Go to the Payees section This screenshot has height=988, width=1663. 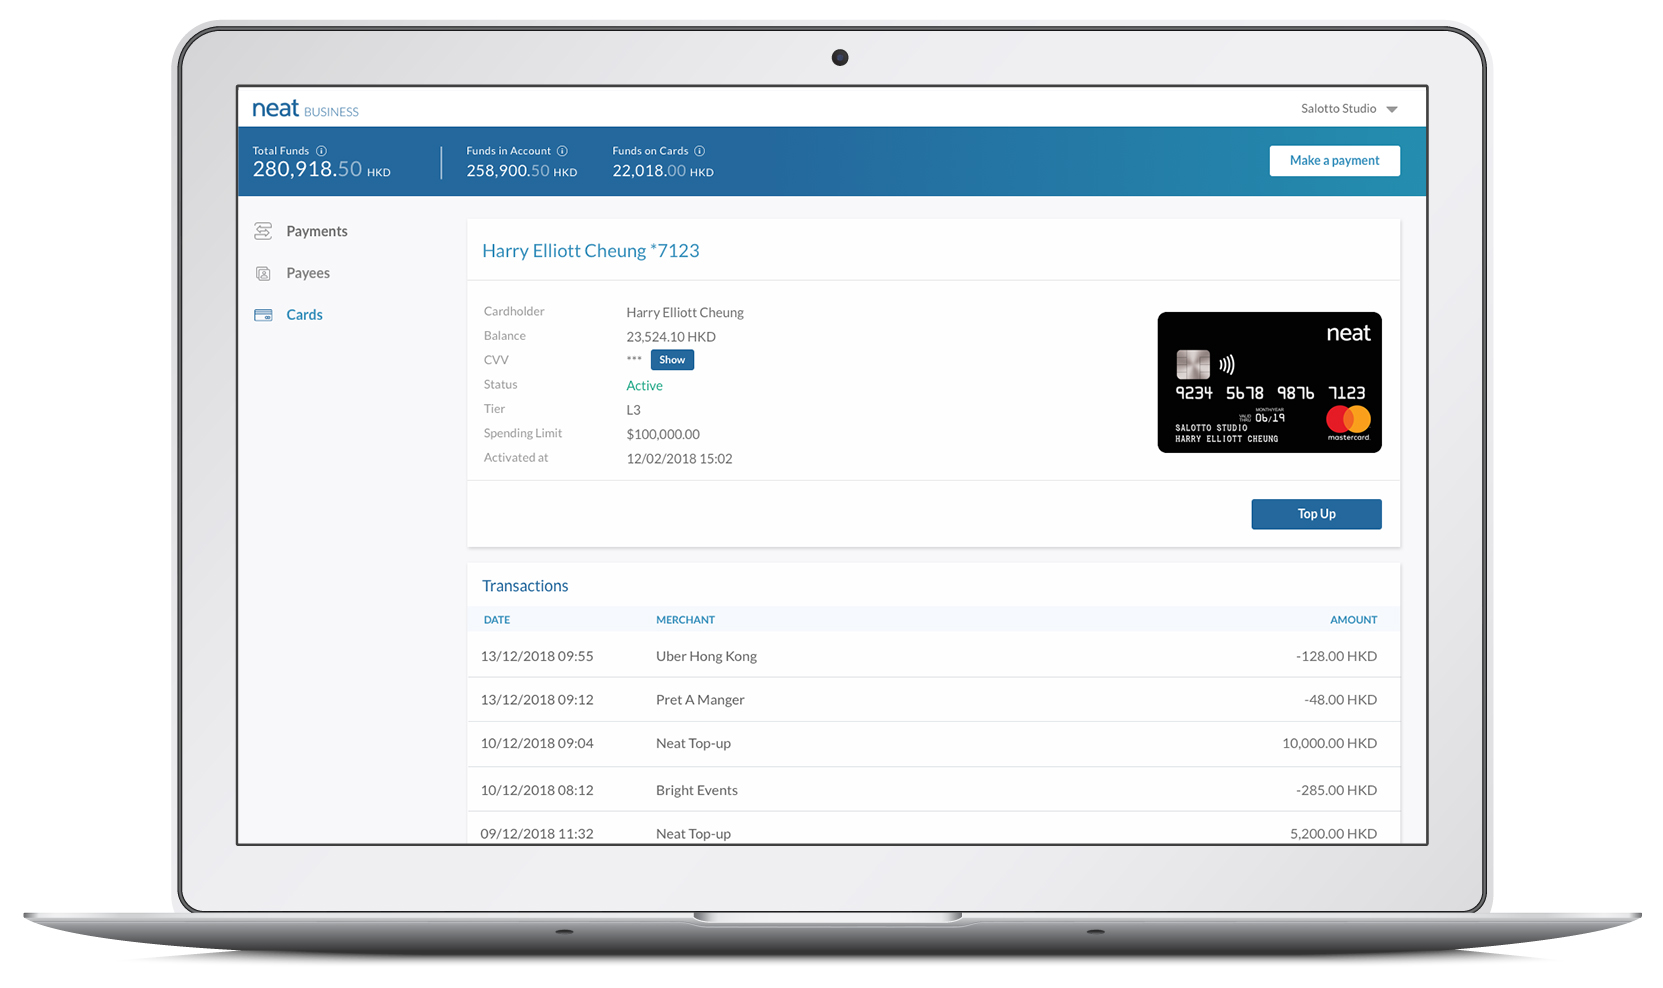tap(308, 273)
